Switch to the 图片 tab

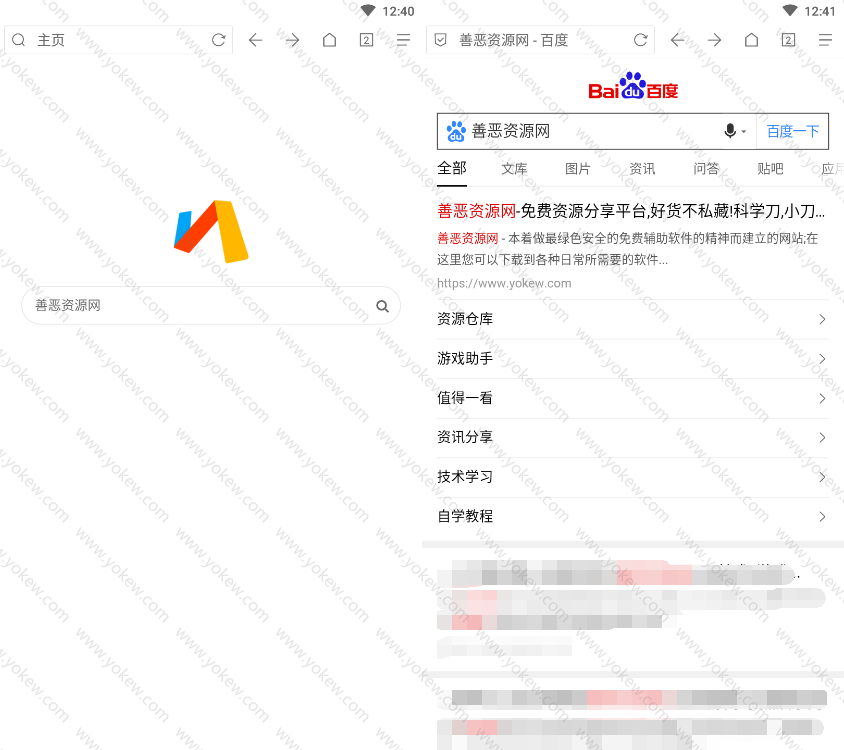578,169
